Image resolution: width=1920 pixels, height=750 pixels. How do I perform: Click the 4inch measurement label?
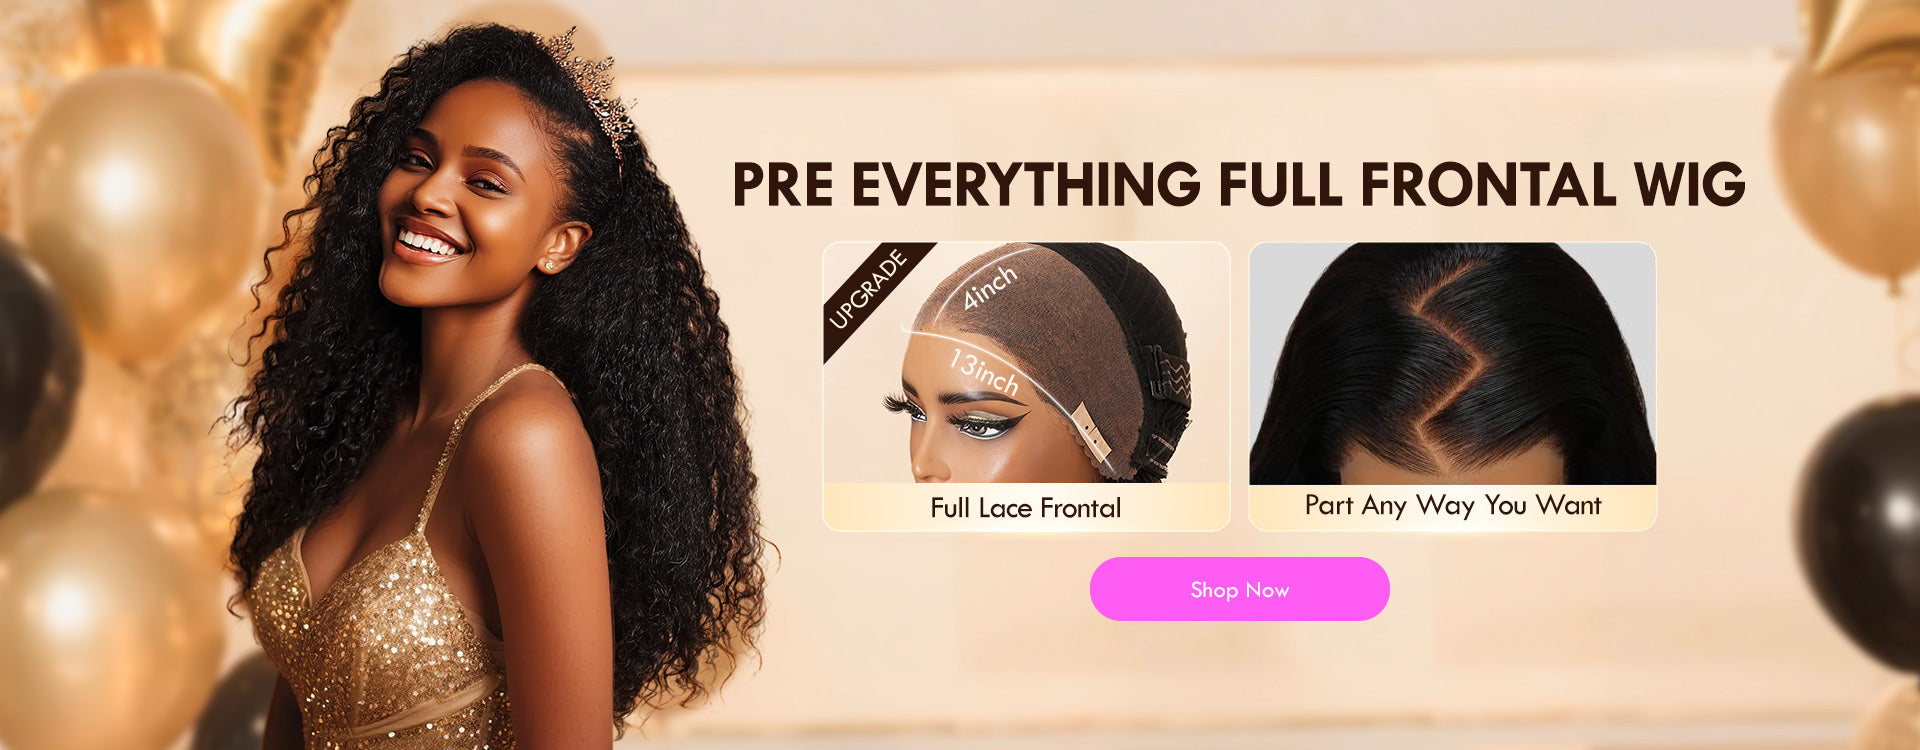coord(989,287)
